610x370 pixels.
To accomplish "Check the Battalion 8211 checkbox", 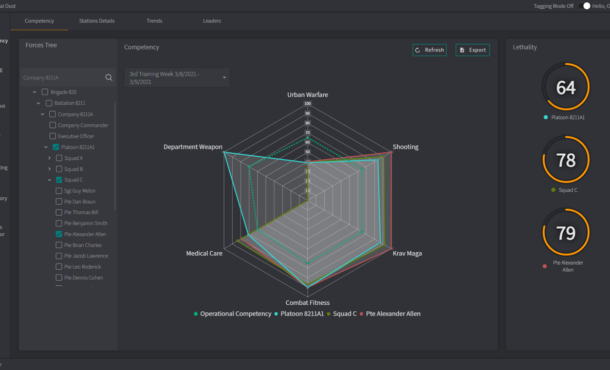I will point(49,103).
